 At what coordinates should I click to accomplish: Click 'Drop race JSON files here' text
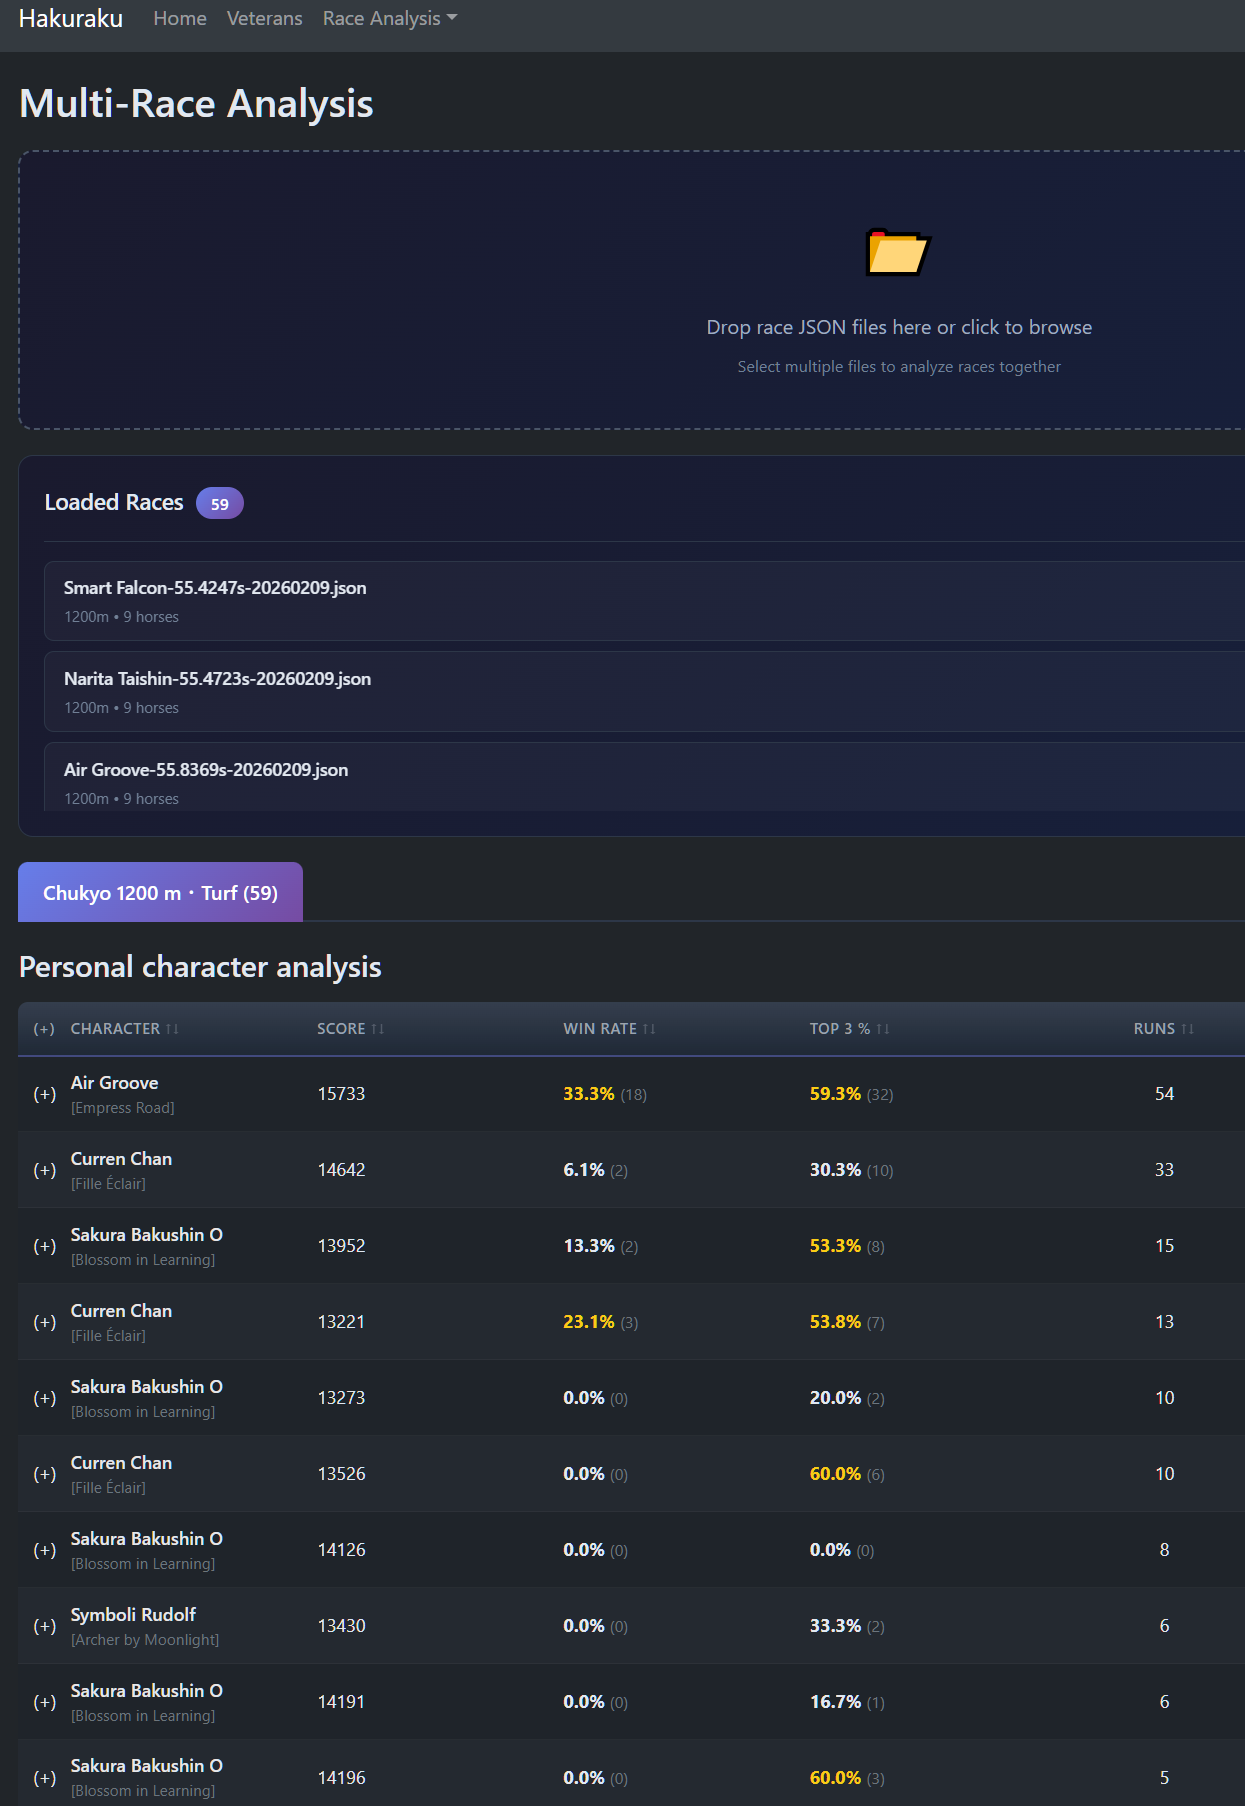899,327
